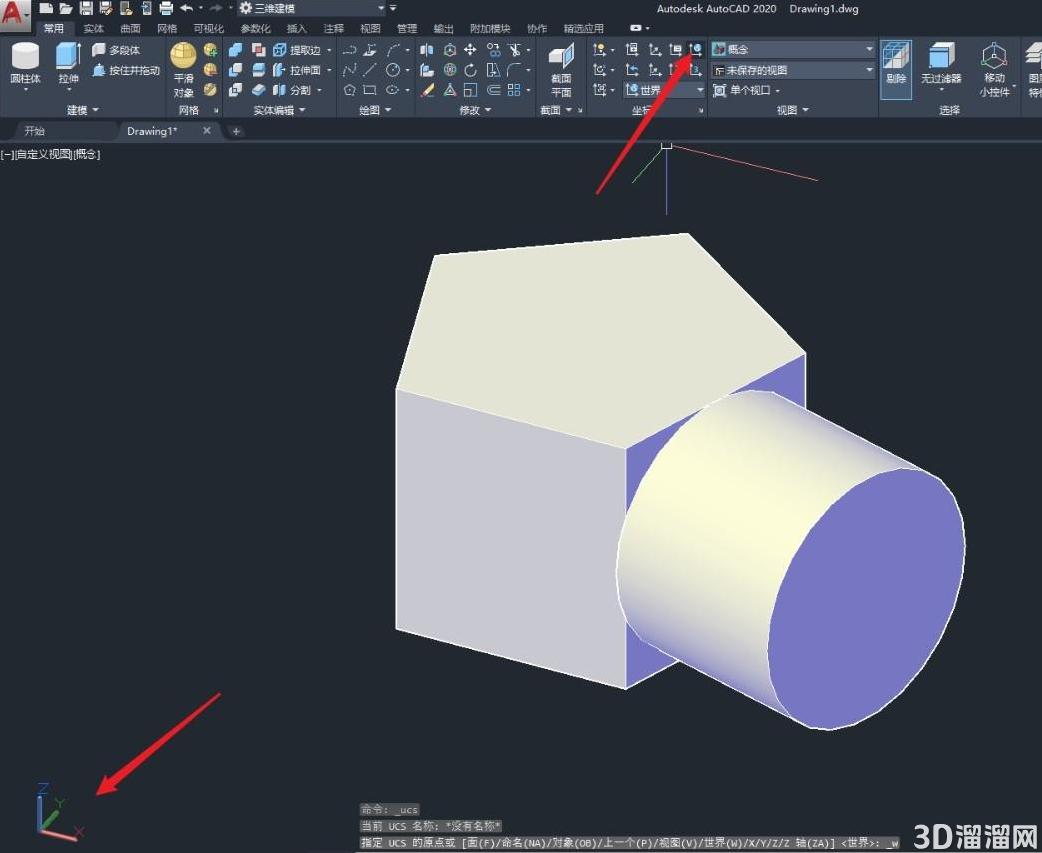This screenshot has width=1042, height=853.
Task: Expand the 截面 panel title arrow
Action: (x=570, y=110)
